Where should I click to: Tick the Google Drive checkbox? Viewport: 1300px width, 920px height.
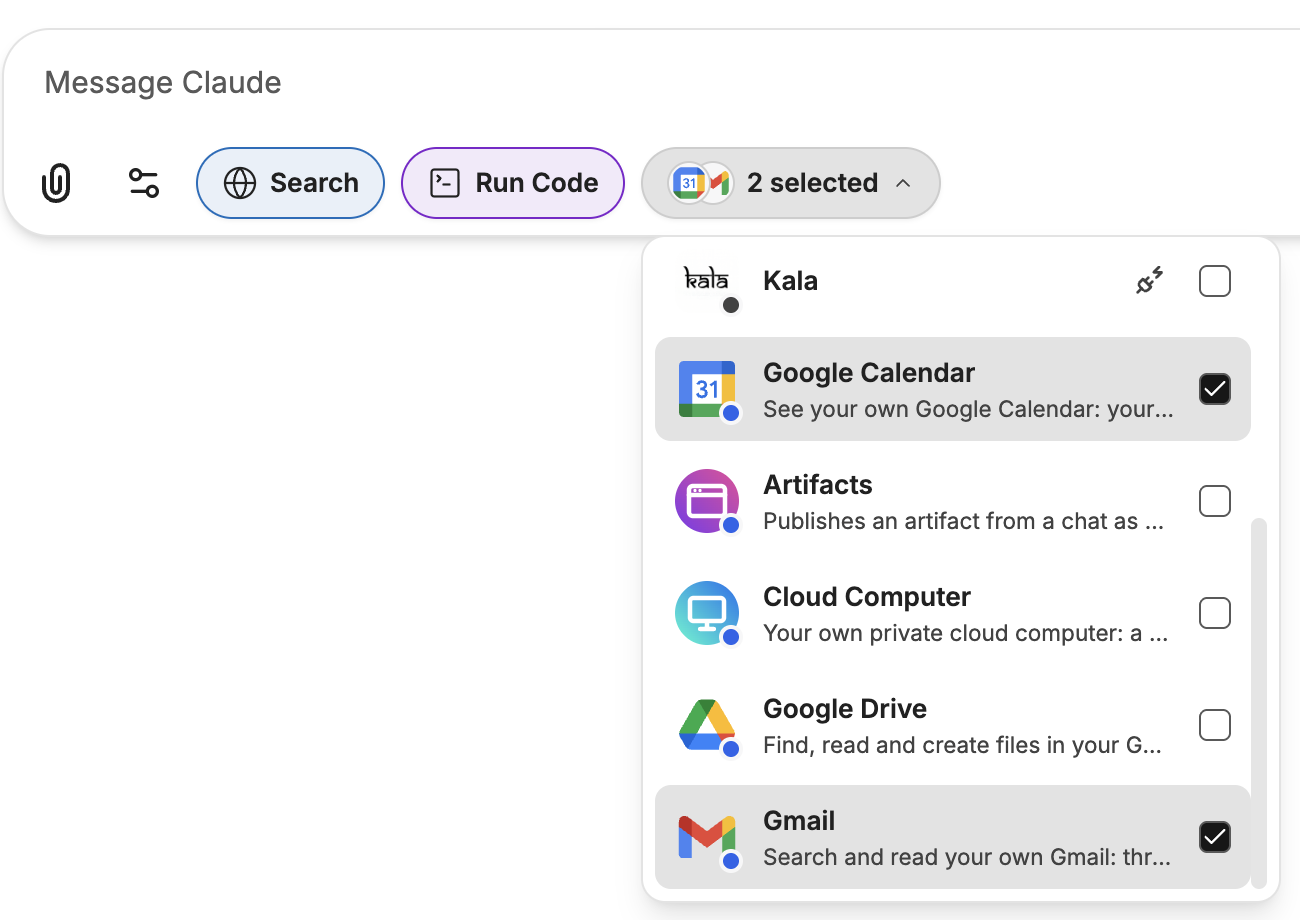(1215, 725)
